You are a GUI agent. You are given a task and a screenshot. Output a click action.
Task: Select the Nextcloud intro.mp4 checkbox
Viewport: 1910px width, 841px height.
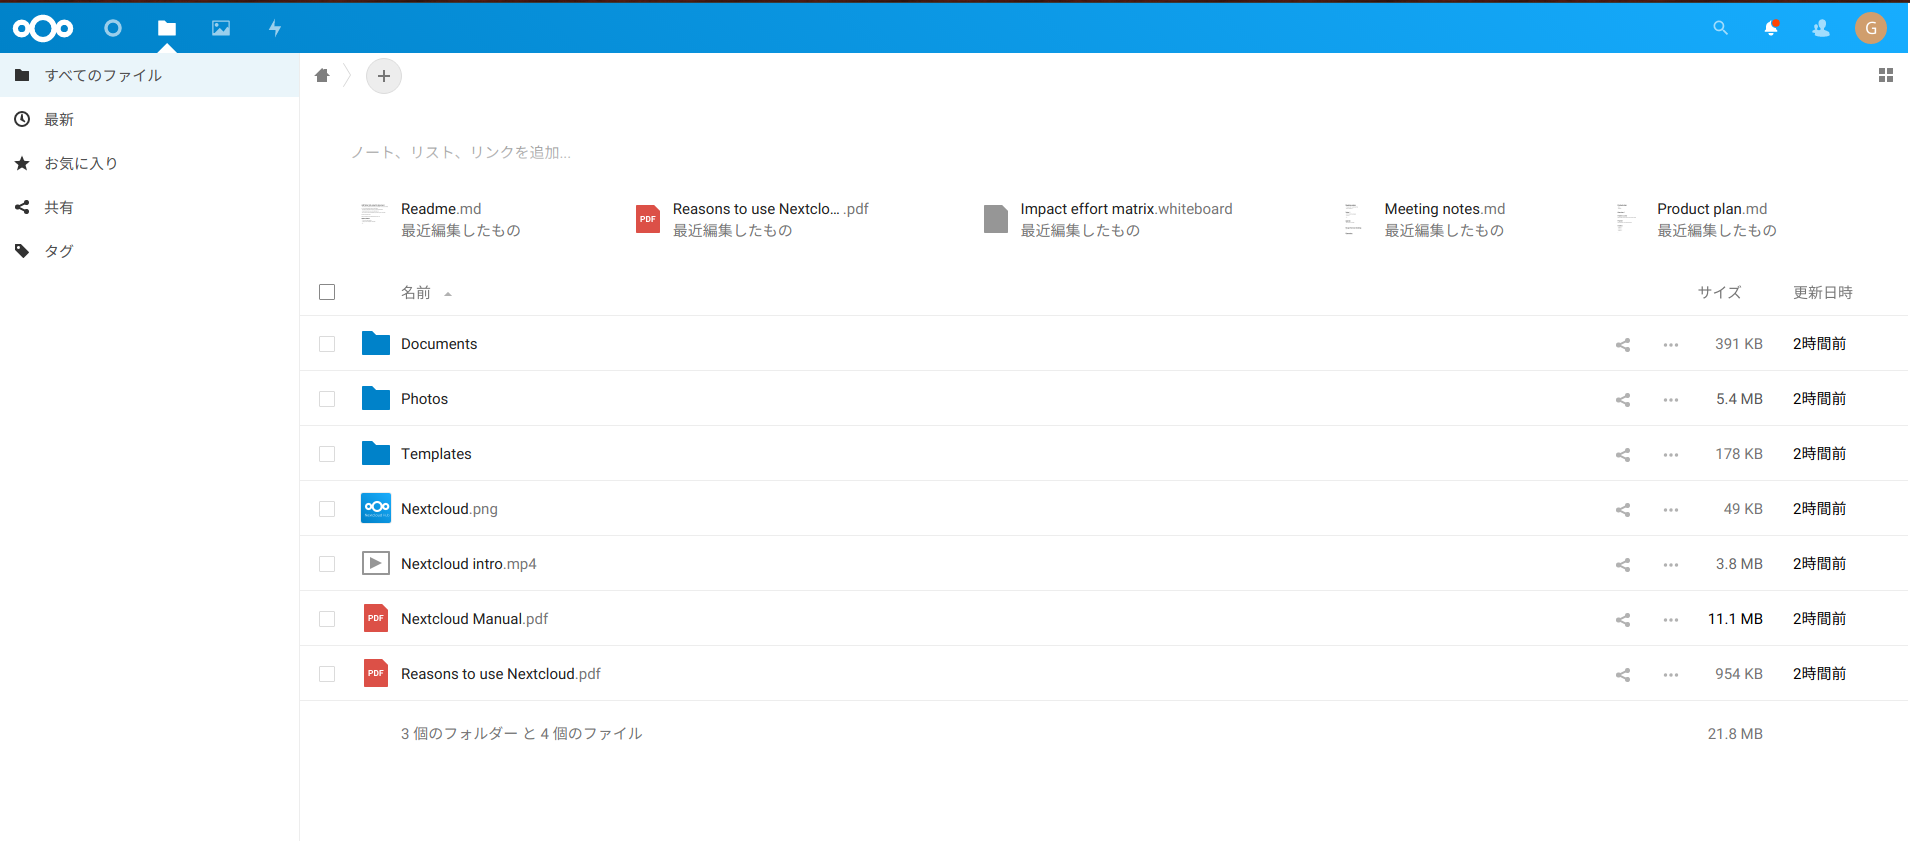point(327,564)
